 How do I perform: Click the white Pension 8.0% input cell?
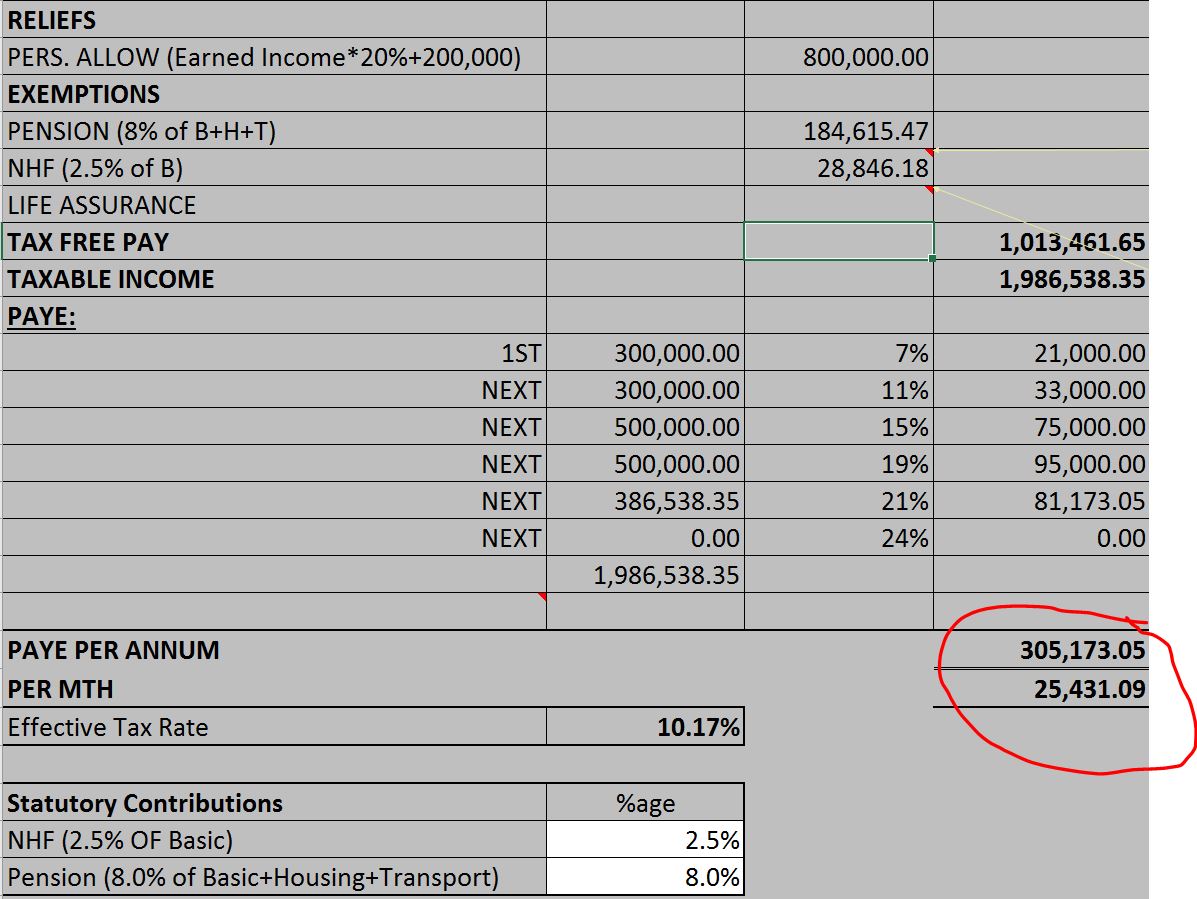[645, 877]
